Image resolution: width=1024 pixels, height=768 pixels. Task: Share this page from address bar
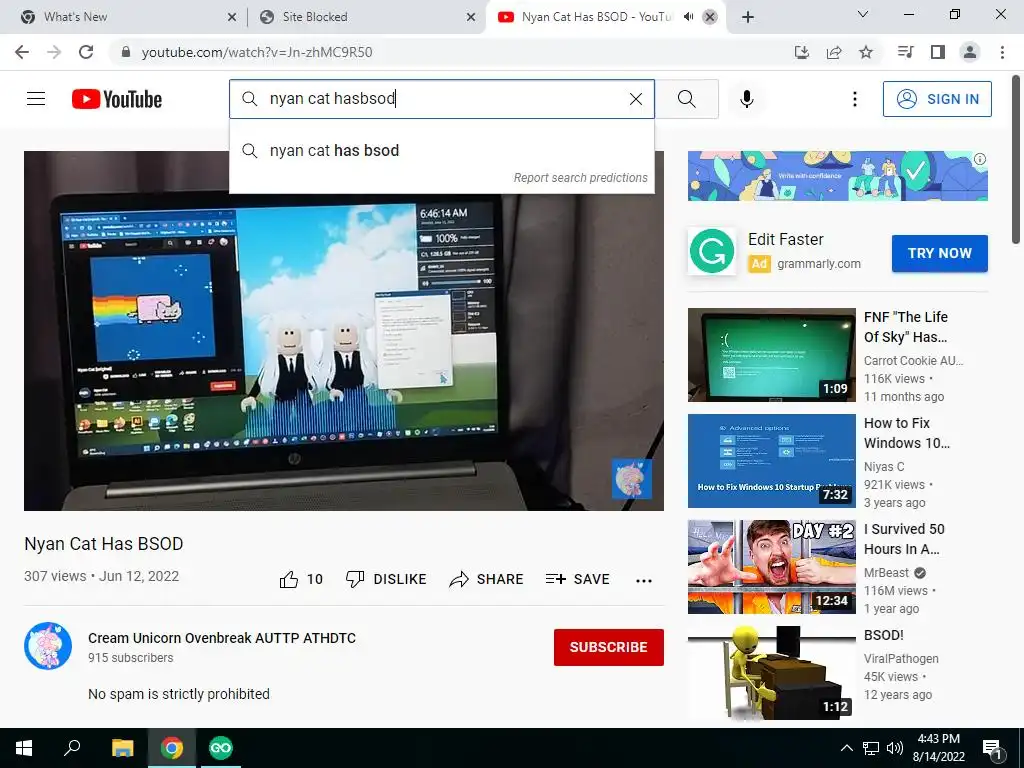pos(834,52)
